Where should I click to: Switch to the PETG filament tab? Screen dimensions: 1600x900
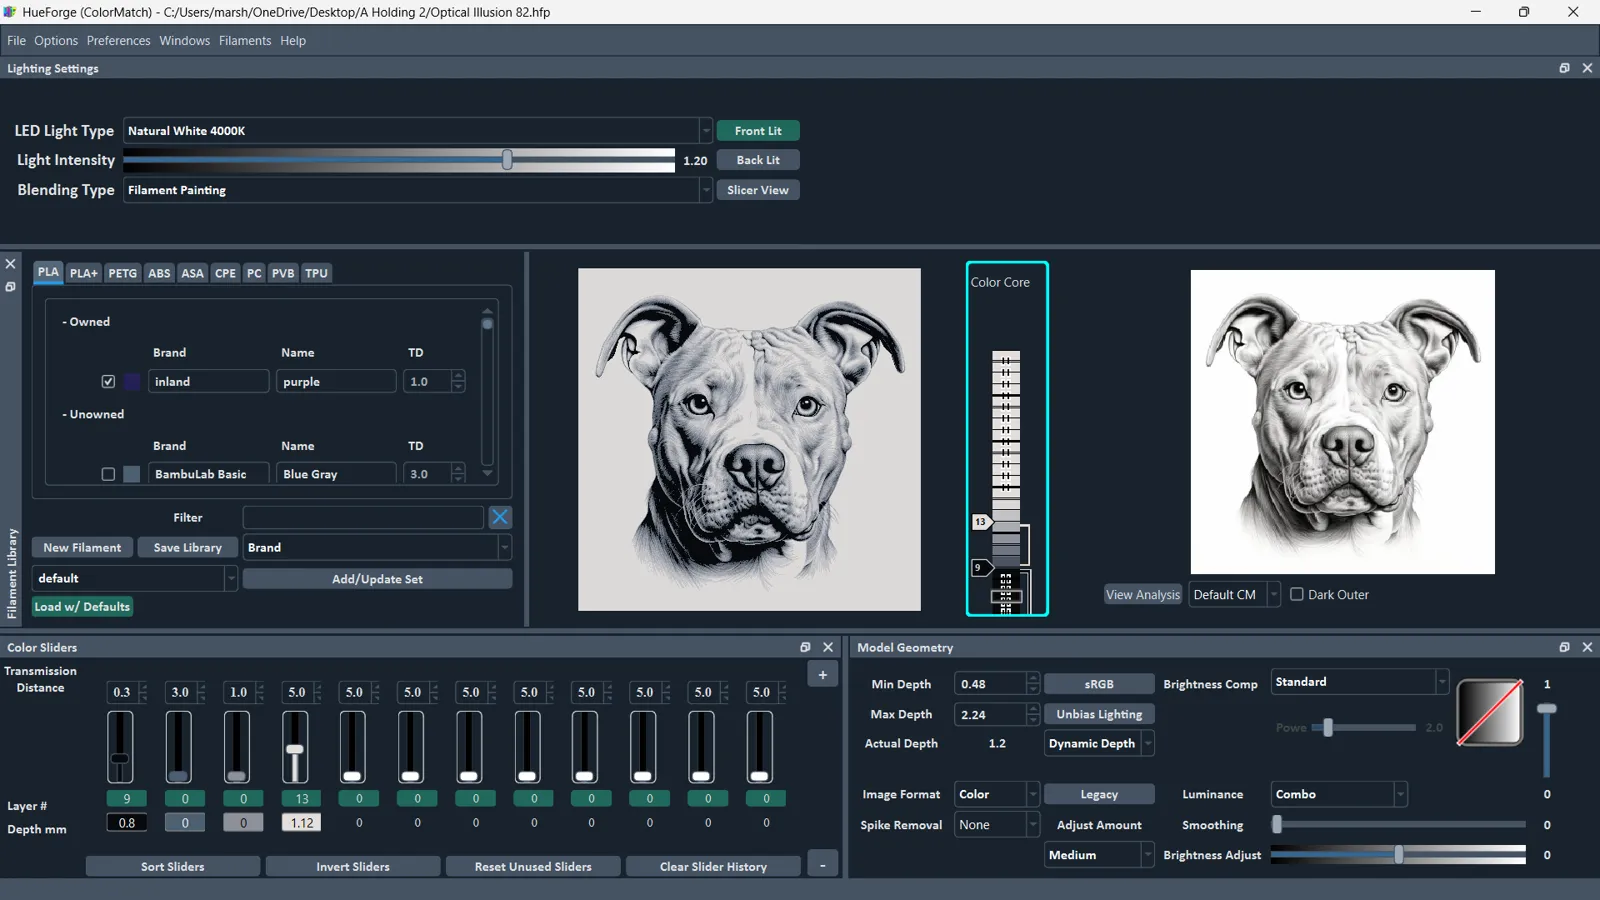(122, 273)
